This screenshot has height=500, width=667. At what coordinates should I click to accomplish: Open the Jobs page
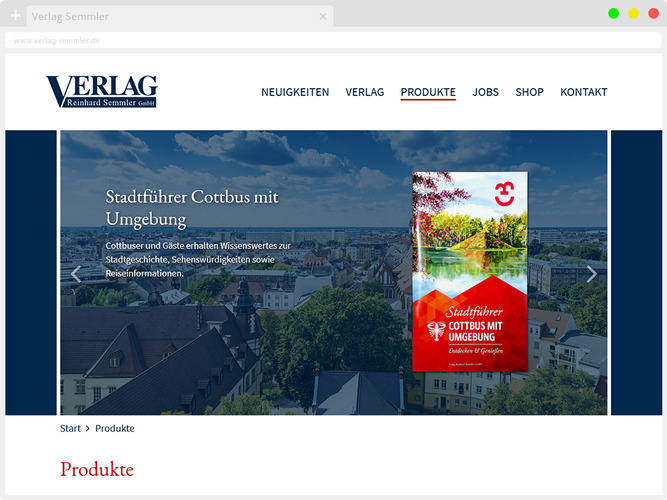(x=486, y=92)
